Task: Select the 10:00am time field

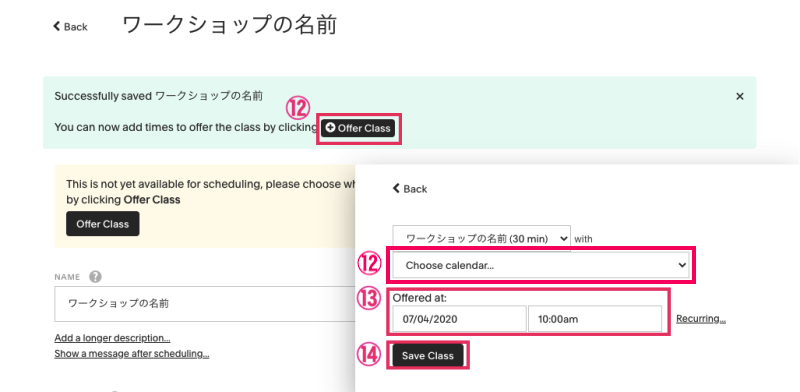Action: click(x=595, y=319)
